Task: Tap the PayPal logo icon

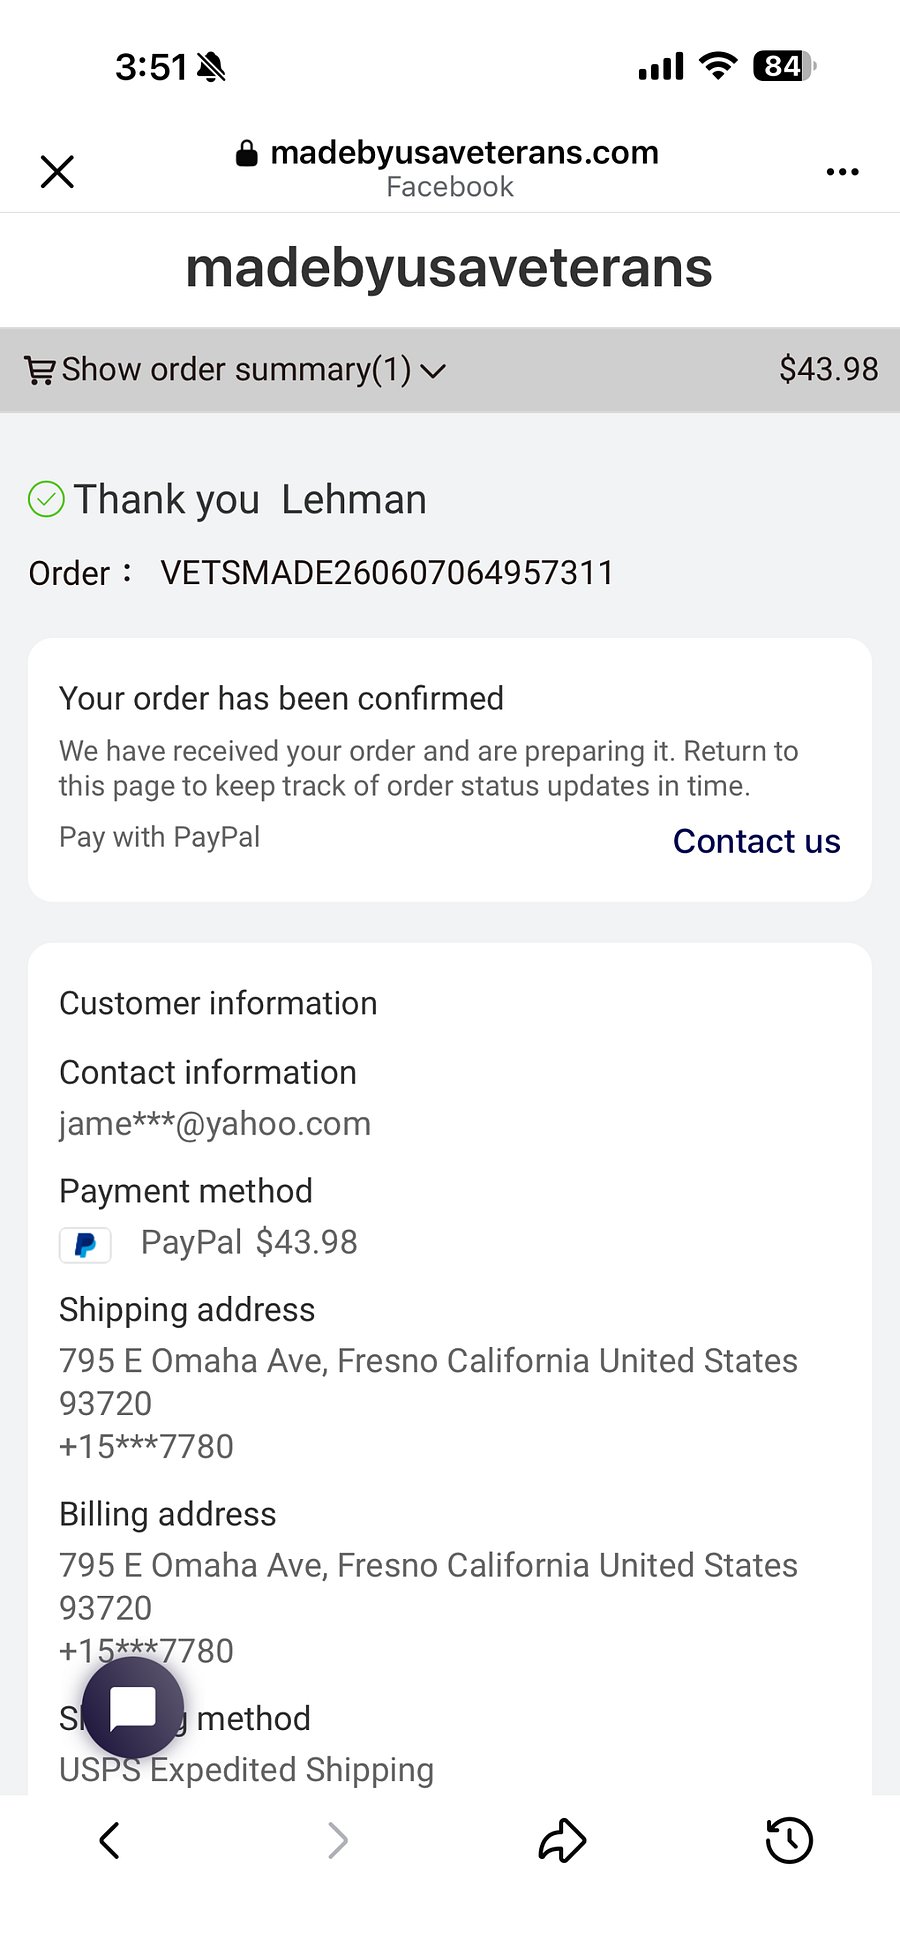Action: point(85,1245)
